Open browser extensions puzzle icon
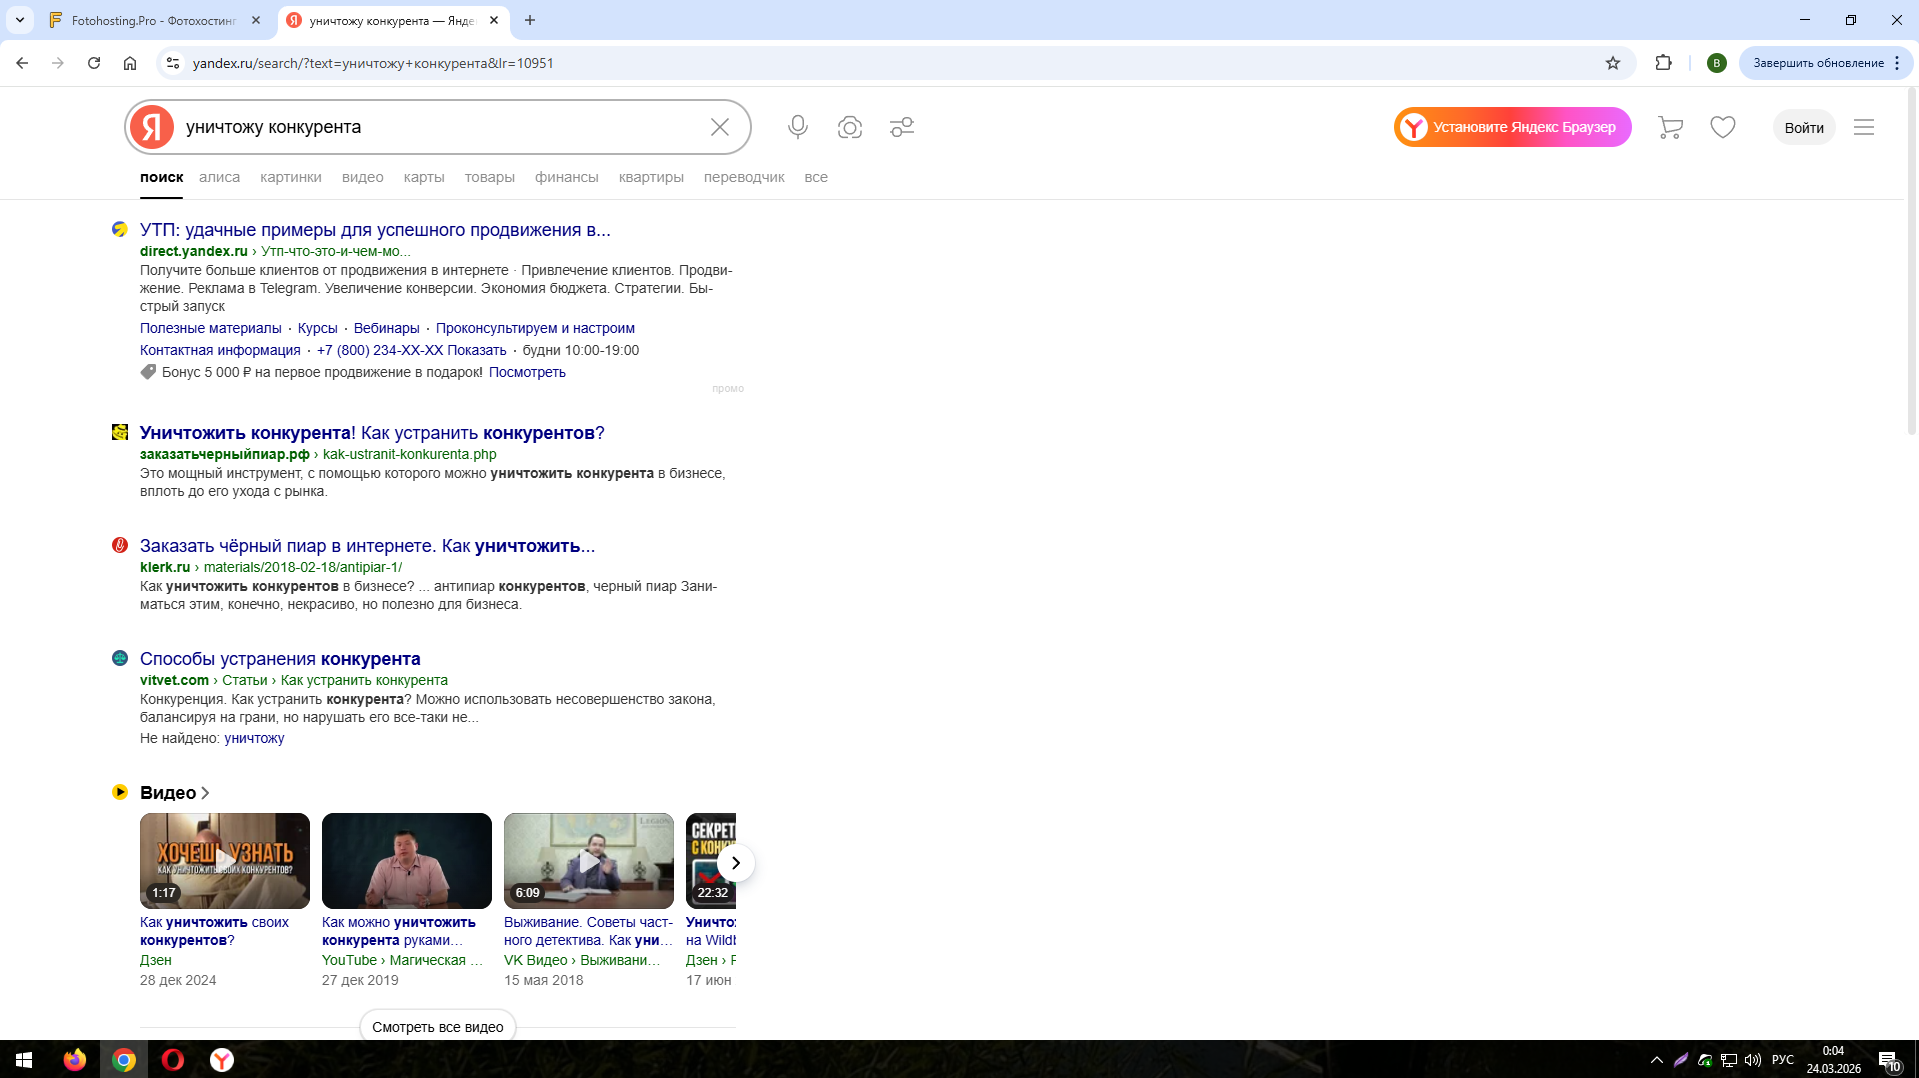This screenshot has width=1919, height=1078. click(x=1663, y=63)
